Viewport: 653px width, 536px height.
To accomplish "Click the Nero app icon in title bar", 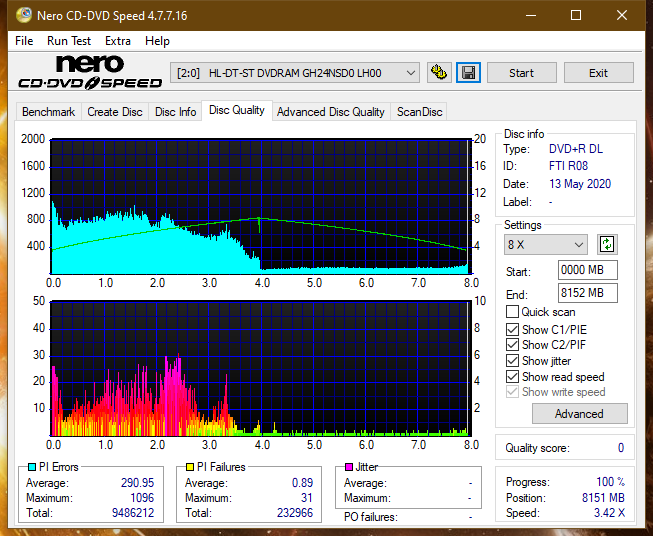I will 23,15.
